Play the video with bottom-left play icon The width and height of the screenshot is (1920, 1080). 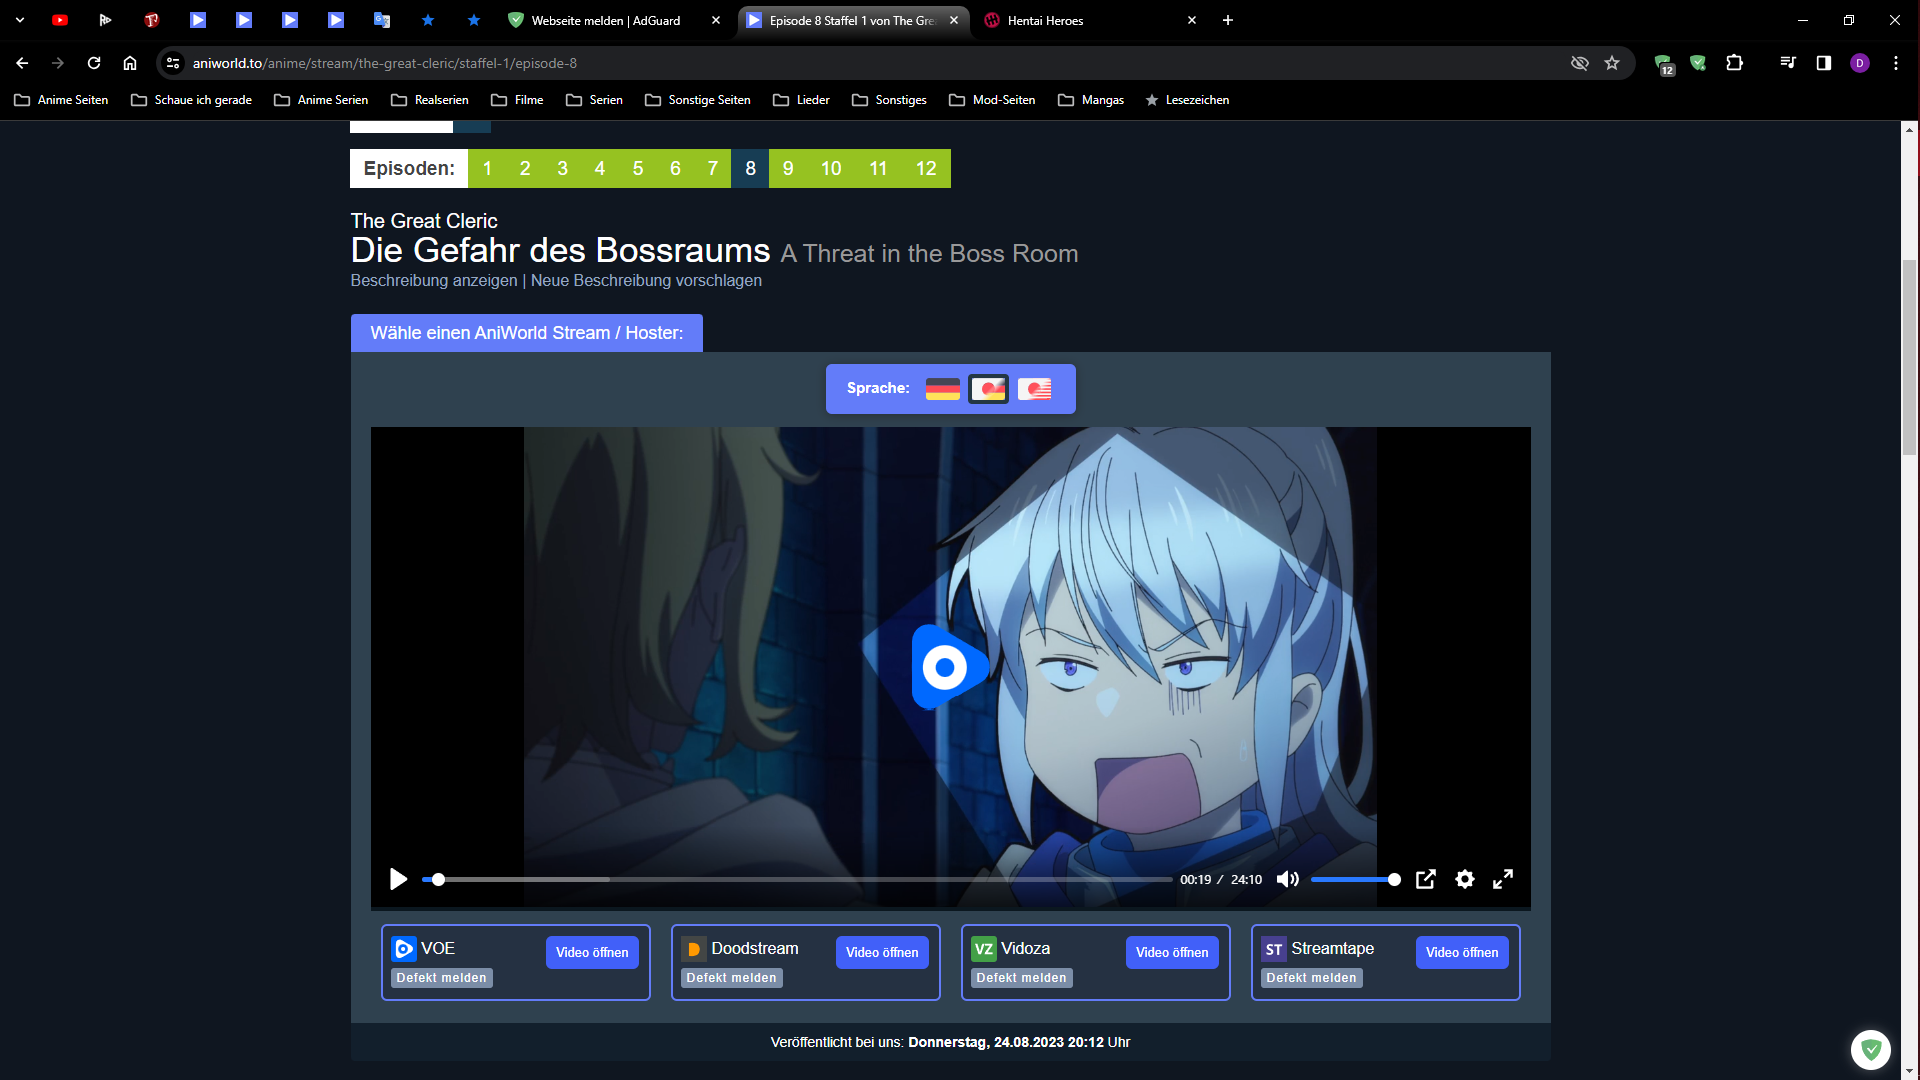(398, 879)
